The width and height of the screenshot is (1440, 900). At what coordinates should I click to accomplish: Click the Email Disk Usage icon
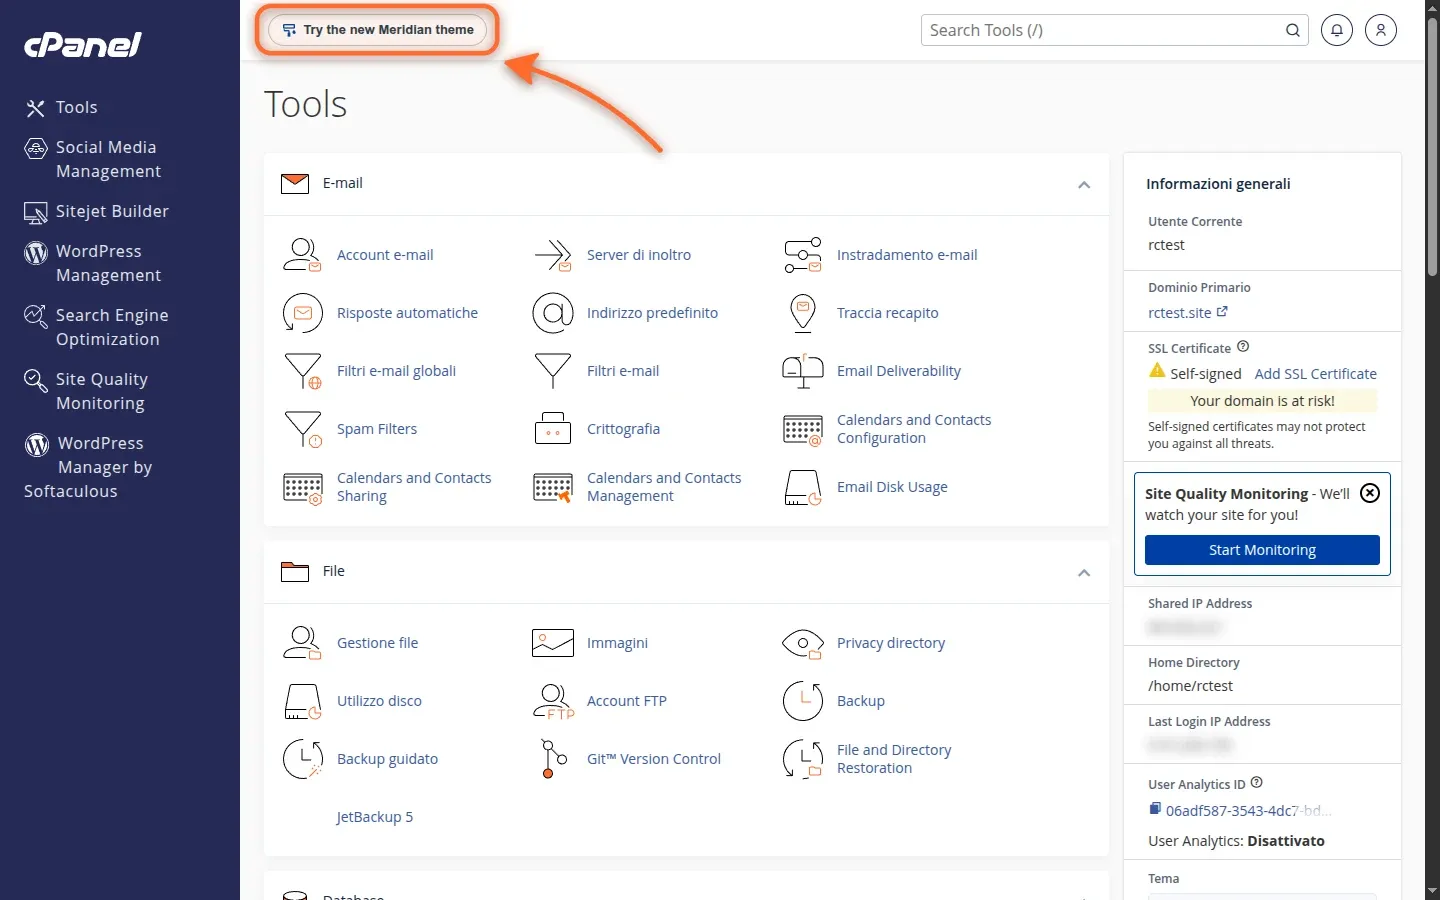(x=803, y=487)
